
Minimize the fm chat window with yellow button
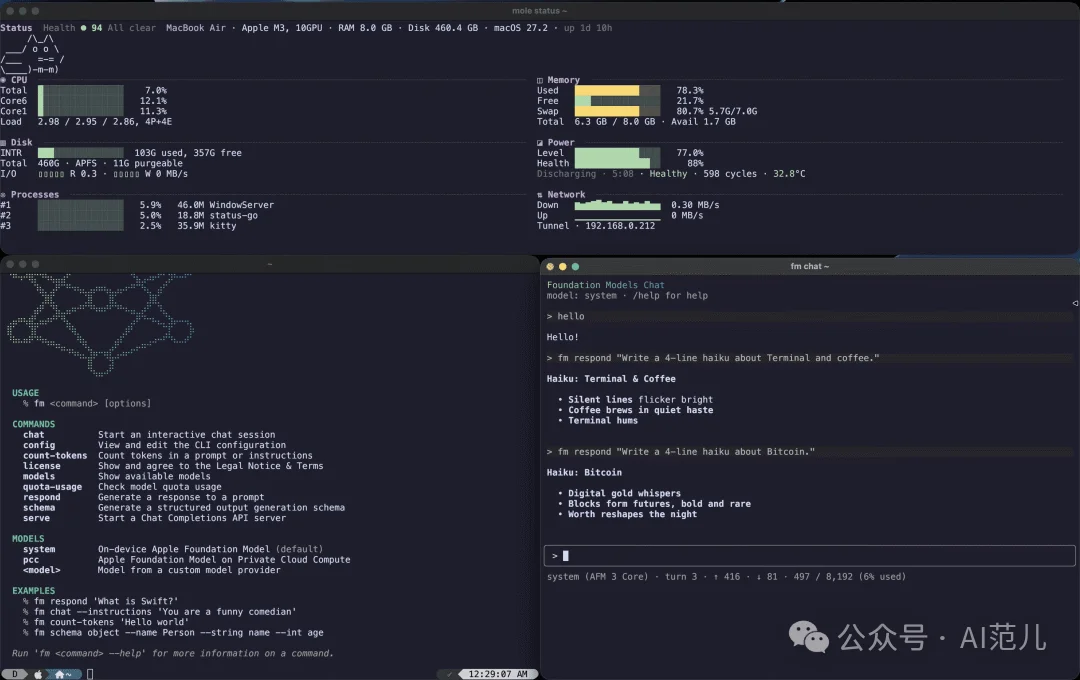point(563,267)
